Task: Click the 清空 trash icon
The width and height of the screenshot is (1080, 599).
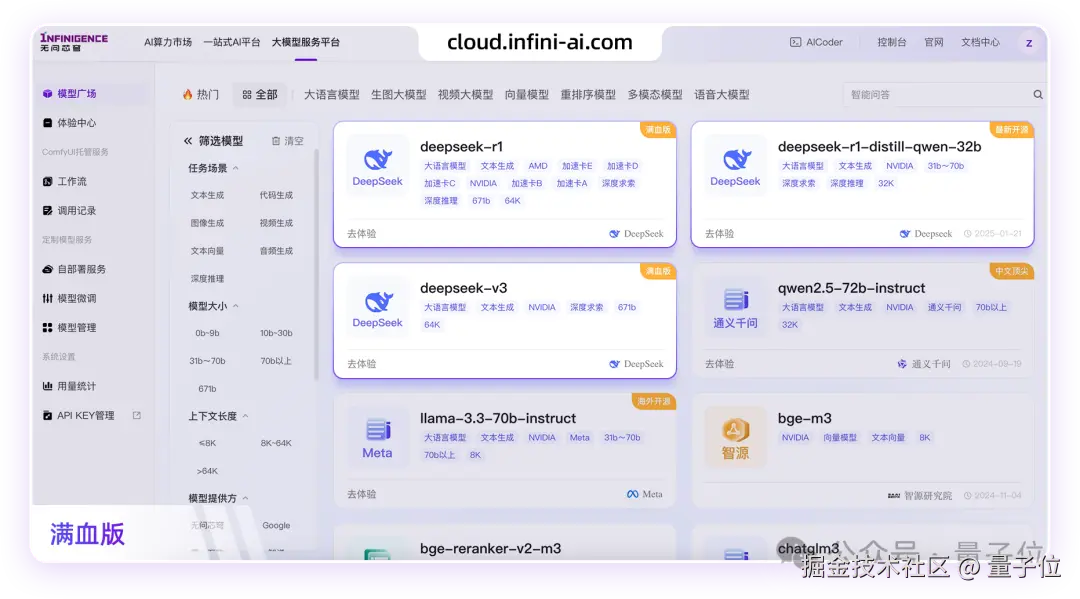Action: (276, 140)
